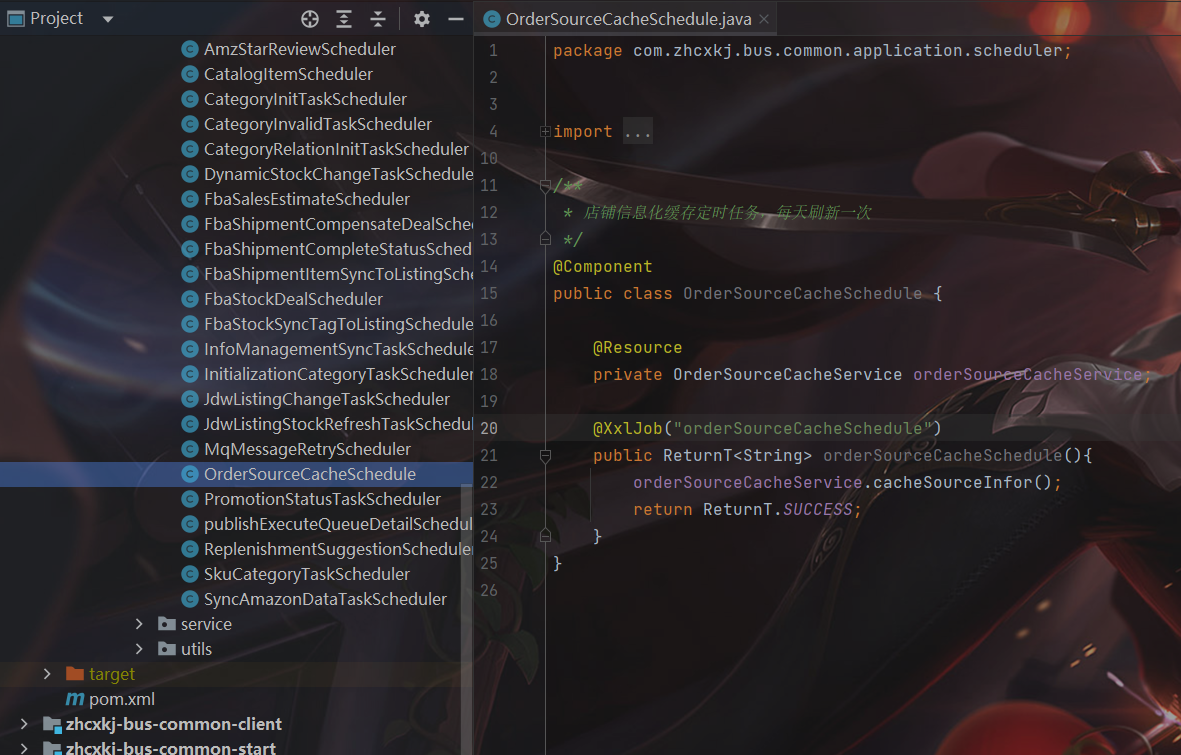Select FbaStockDealScheduler class

293,299
